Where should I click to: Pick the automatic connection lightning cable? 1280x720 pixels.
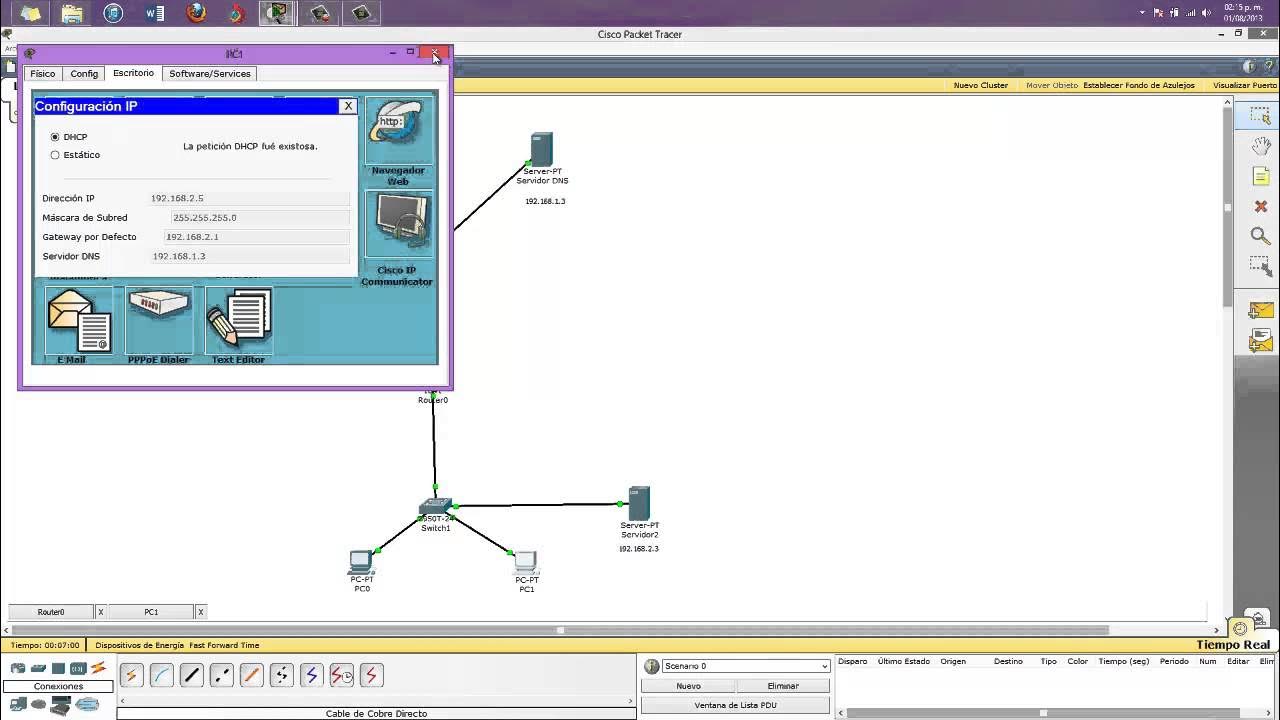point(131,676)
